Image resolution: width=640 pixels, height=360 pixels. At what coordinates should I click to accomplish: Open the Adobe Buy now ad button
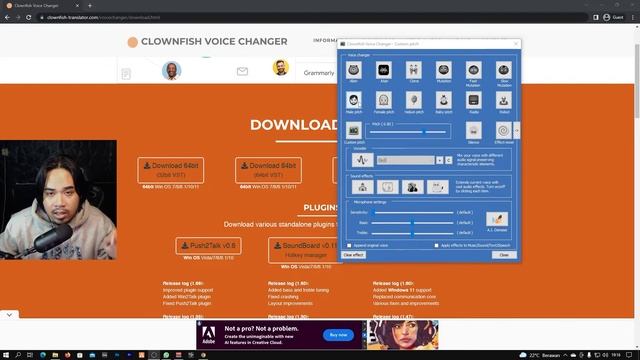point(338,335)
